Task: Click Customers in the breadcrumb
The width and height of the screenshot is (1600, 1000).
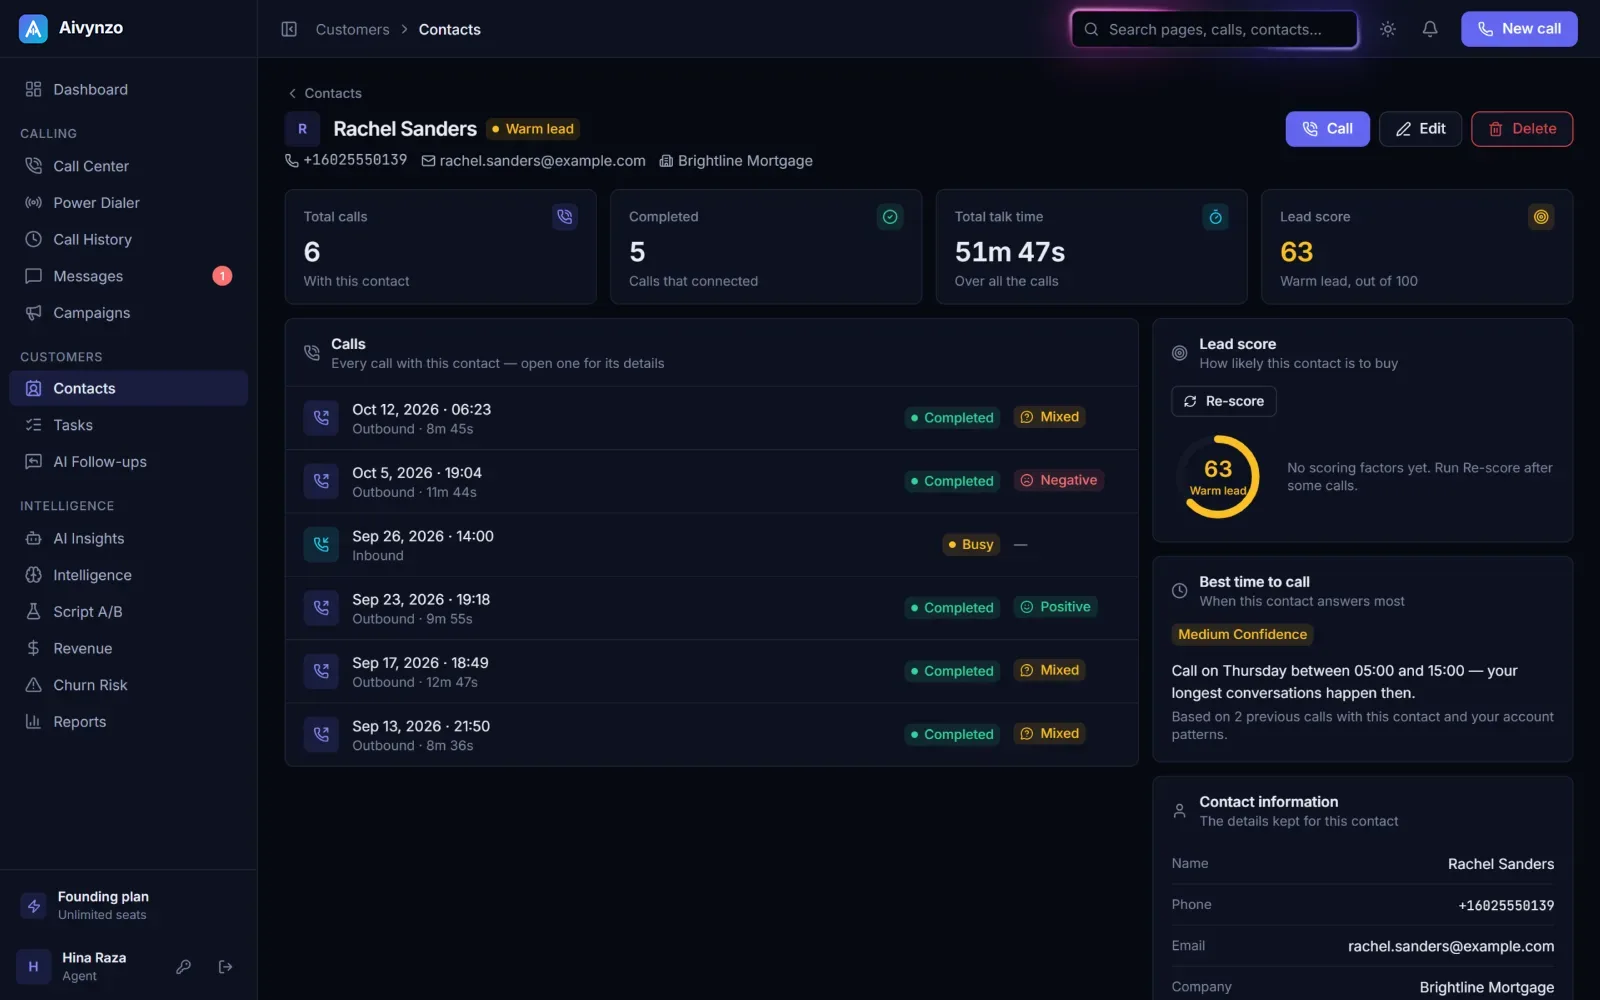Action: [352, 29]
